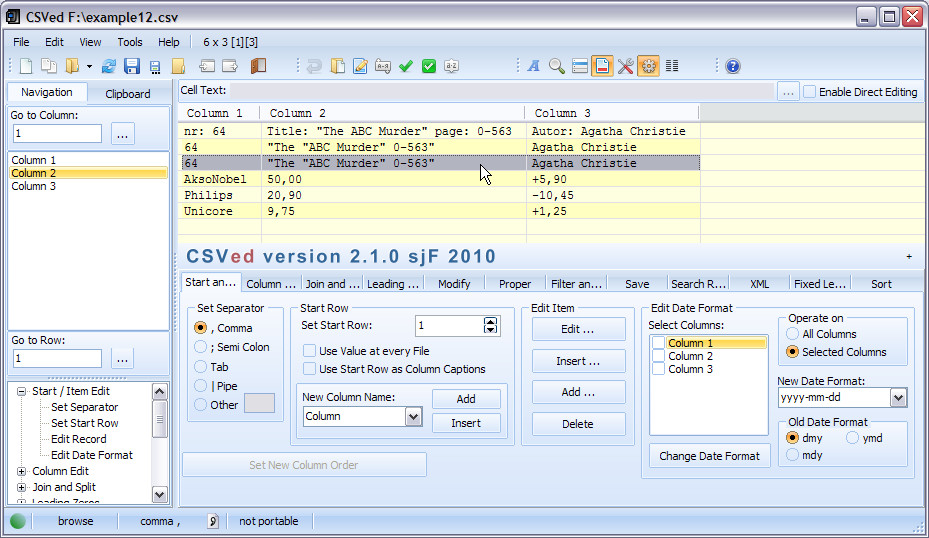Click the large blue floppy save icon
The width and height of the screenshot is (929, 538).
(132, 66)
